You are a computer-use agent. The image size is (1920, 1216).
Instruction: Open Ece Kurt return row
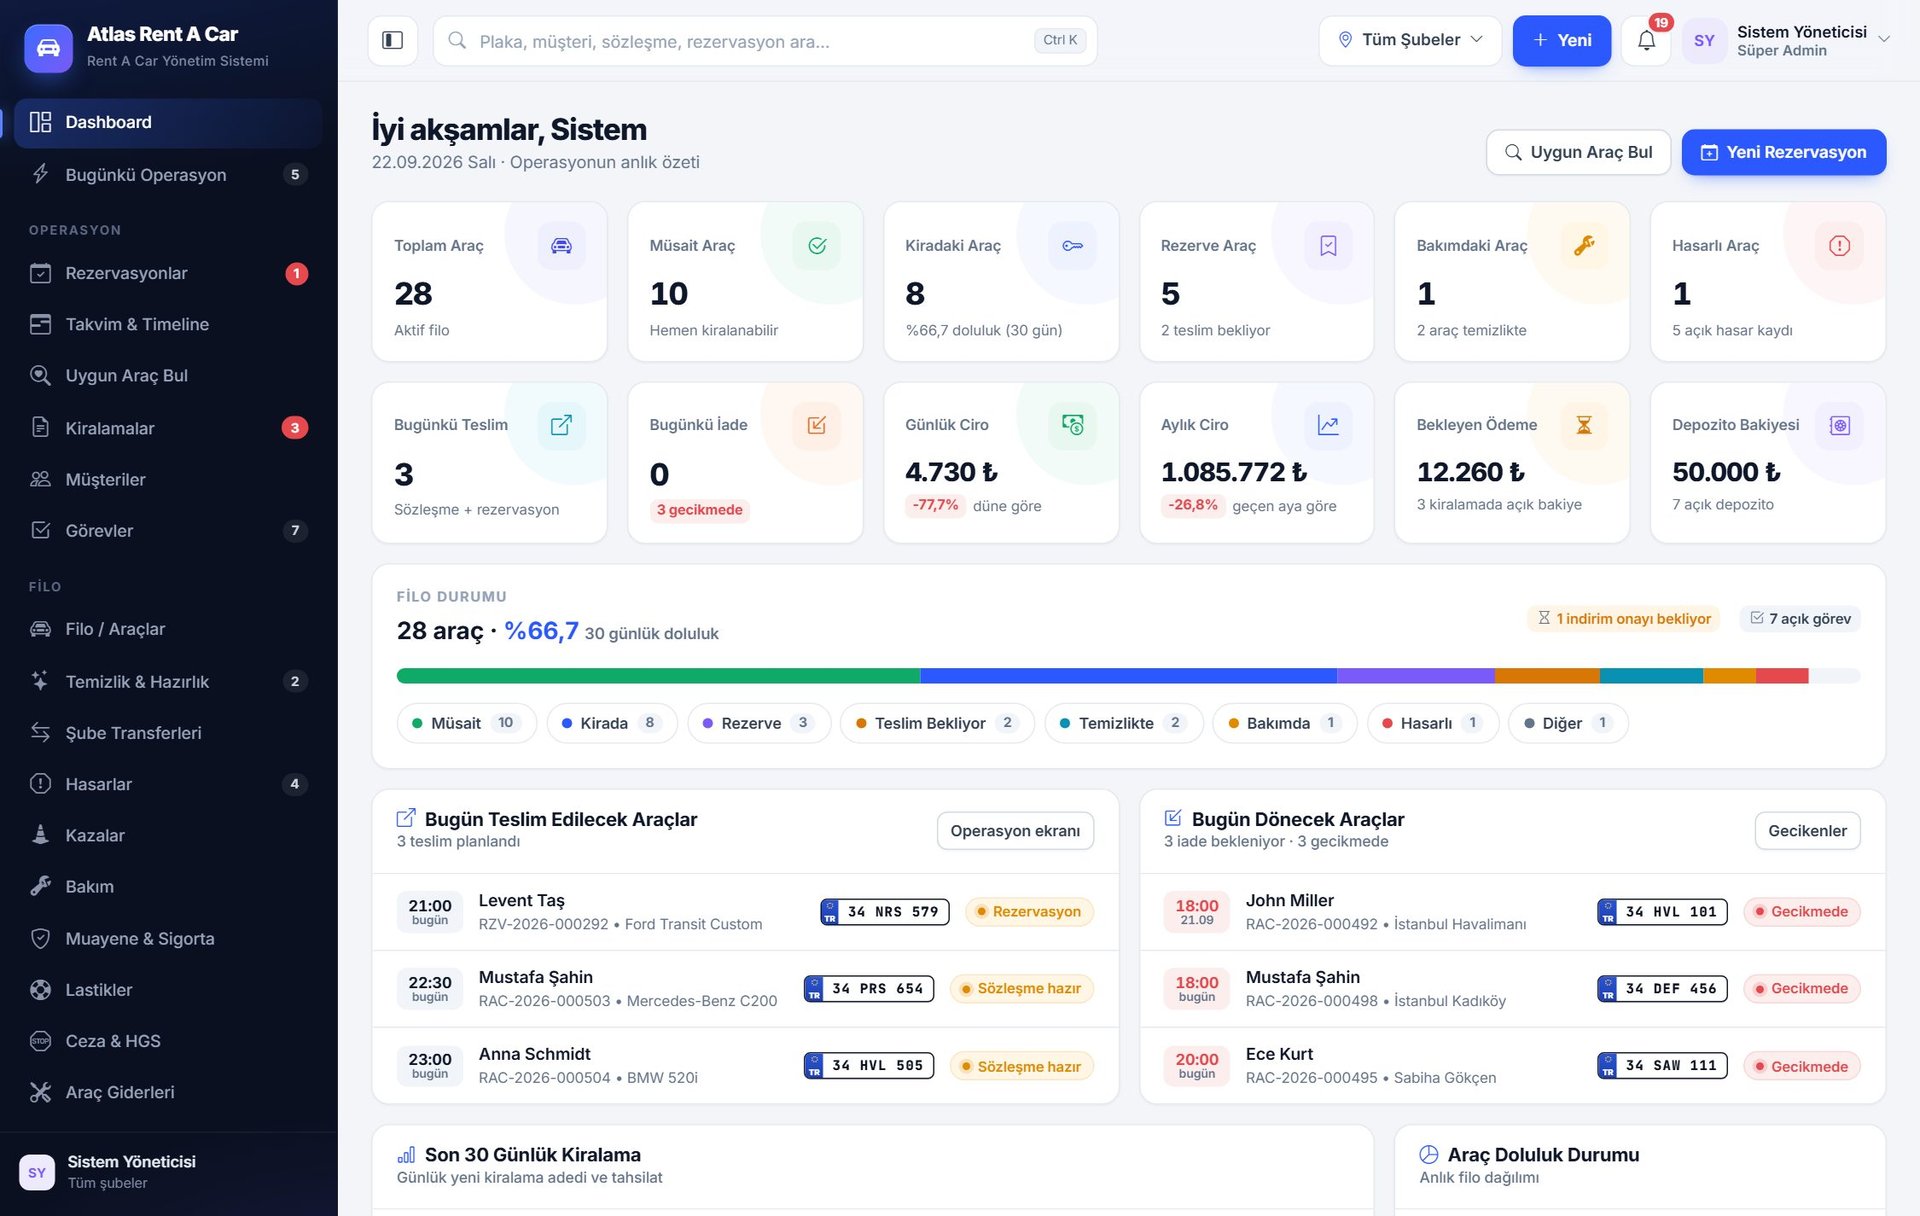point(1512,1066)
